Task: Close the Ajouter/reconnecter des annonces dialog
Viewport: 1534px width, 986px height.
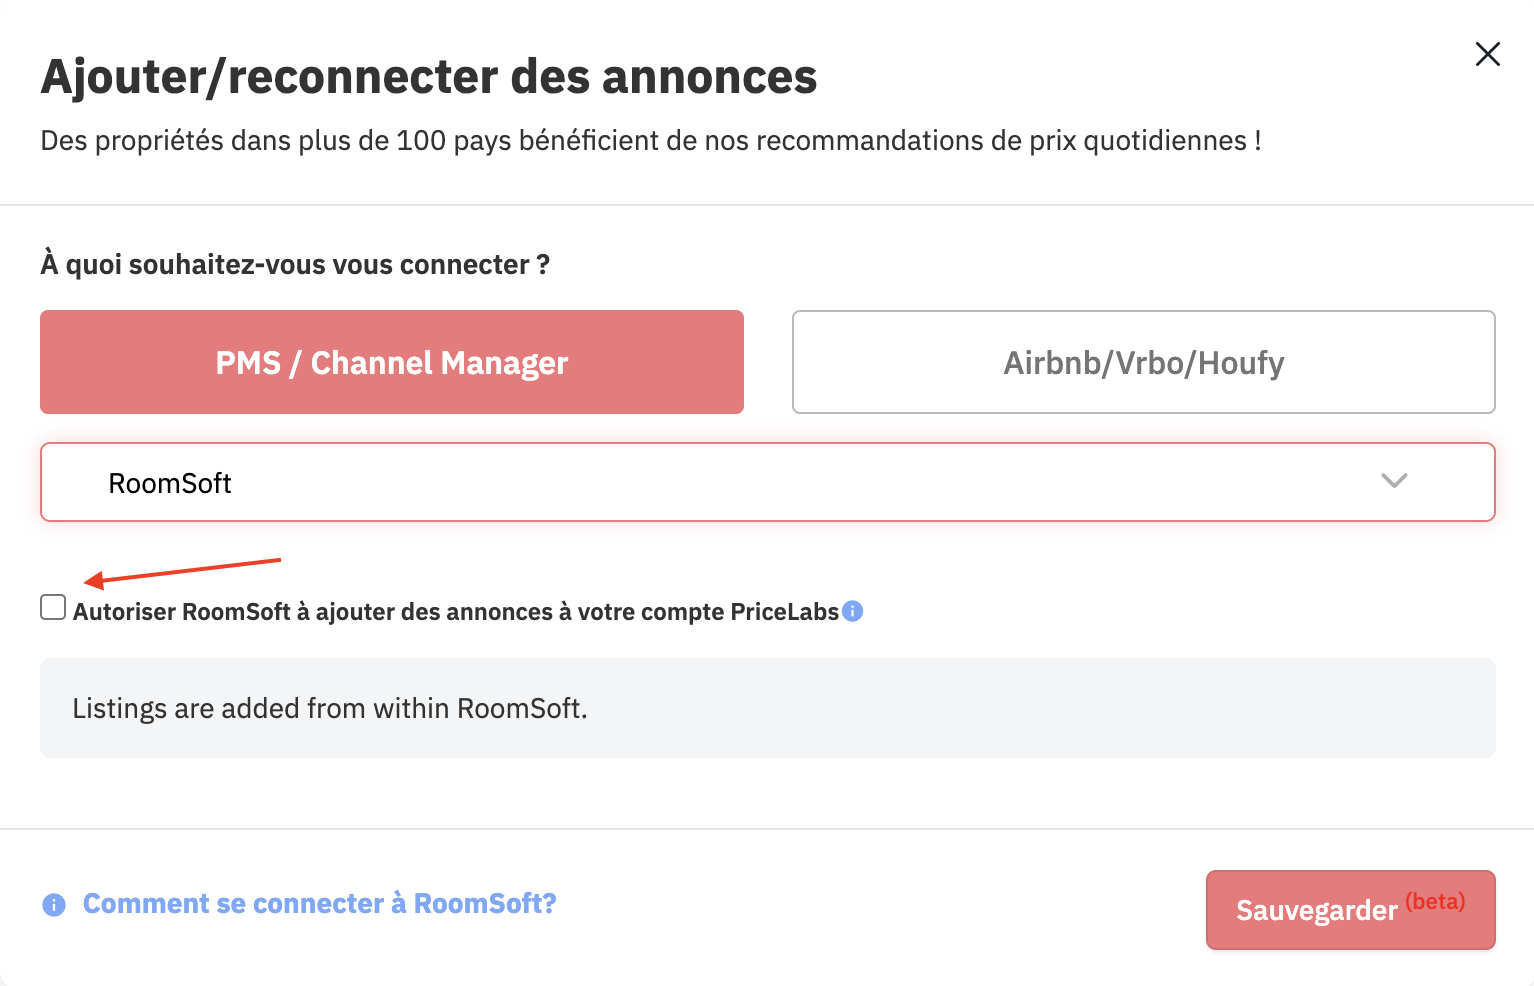Action: pyautogui.click(x=1488, y=54)
